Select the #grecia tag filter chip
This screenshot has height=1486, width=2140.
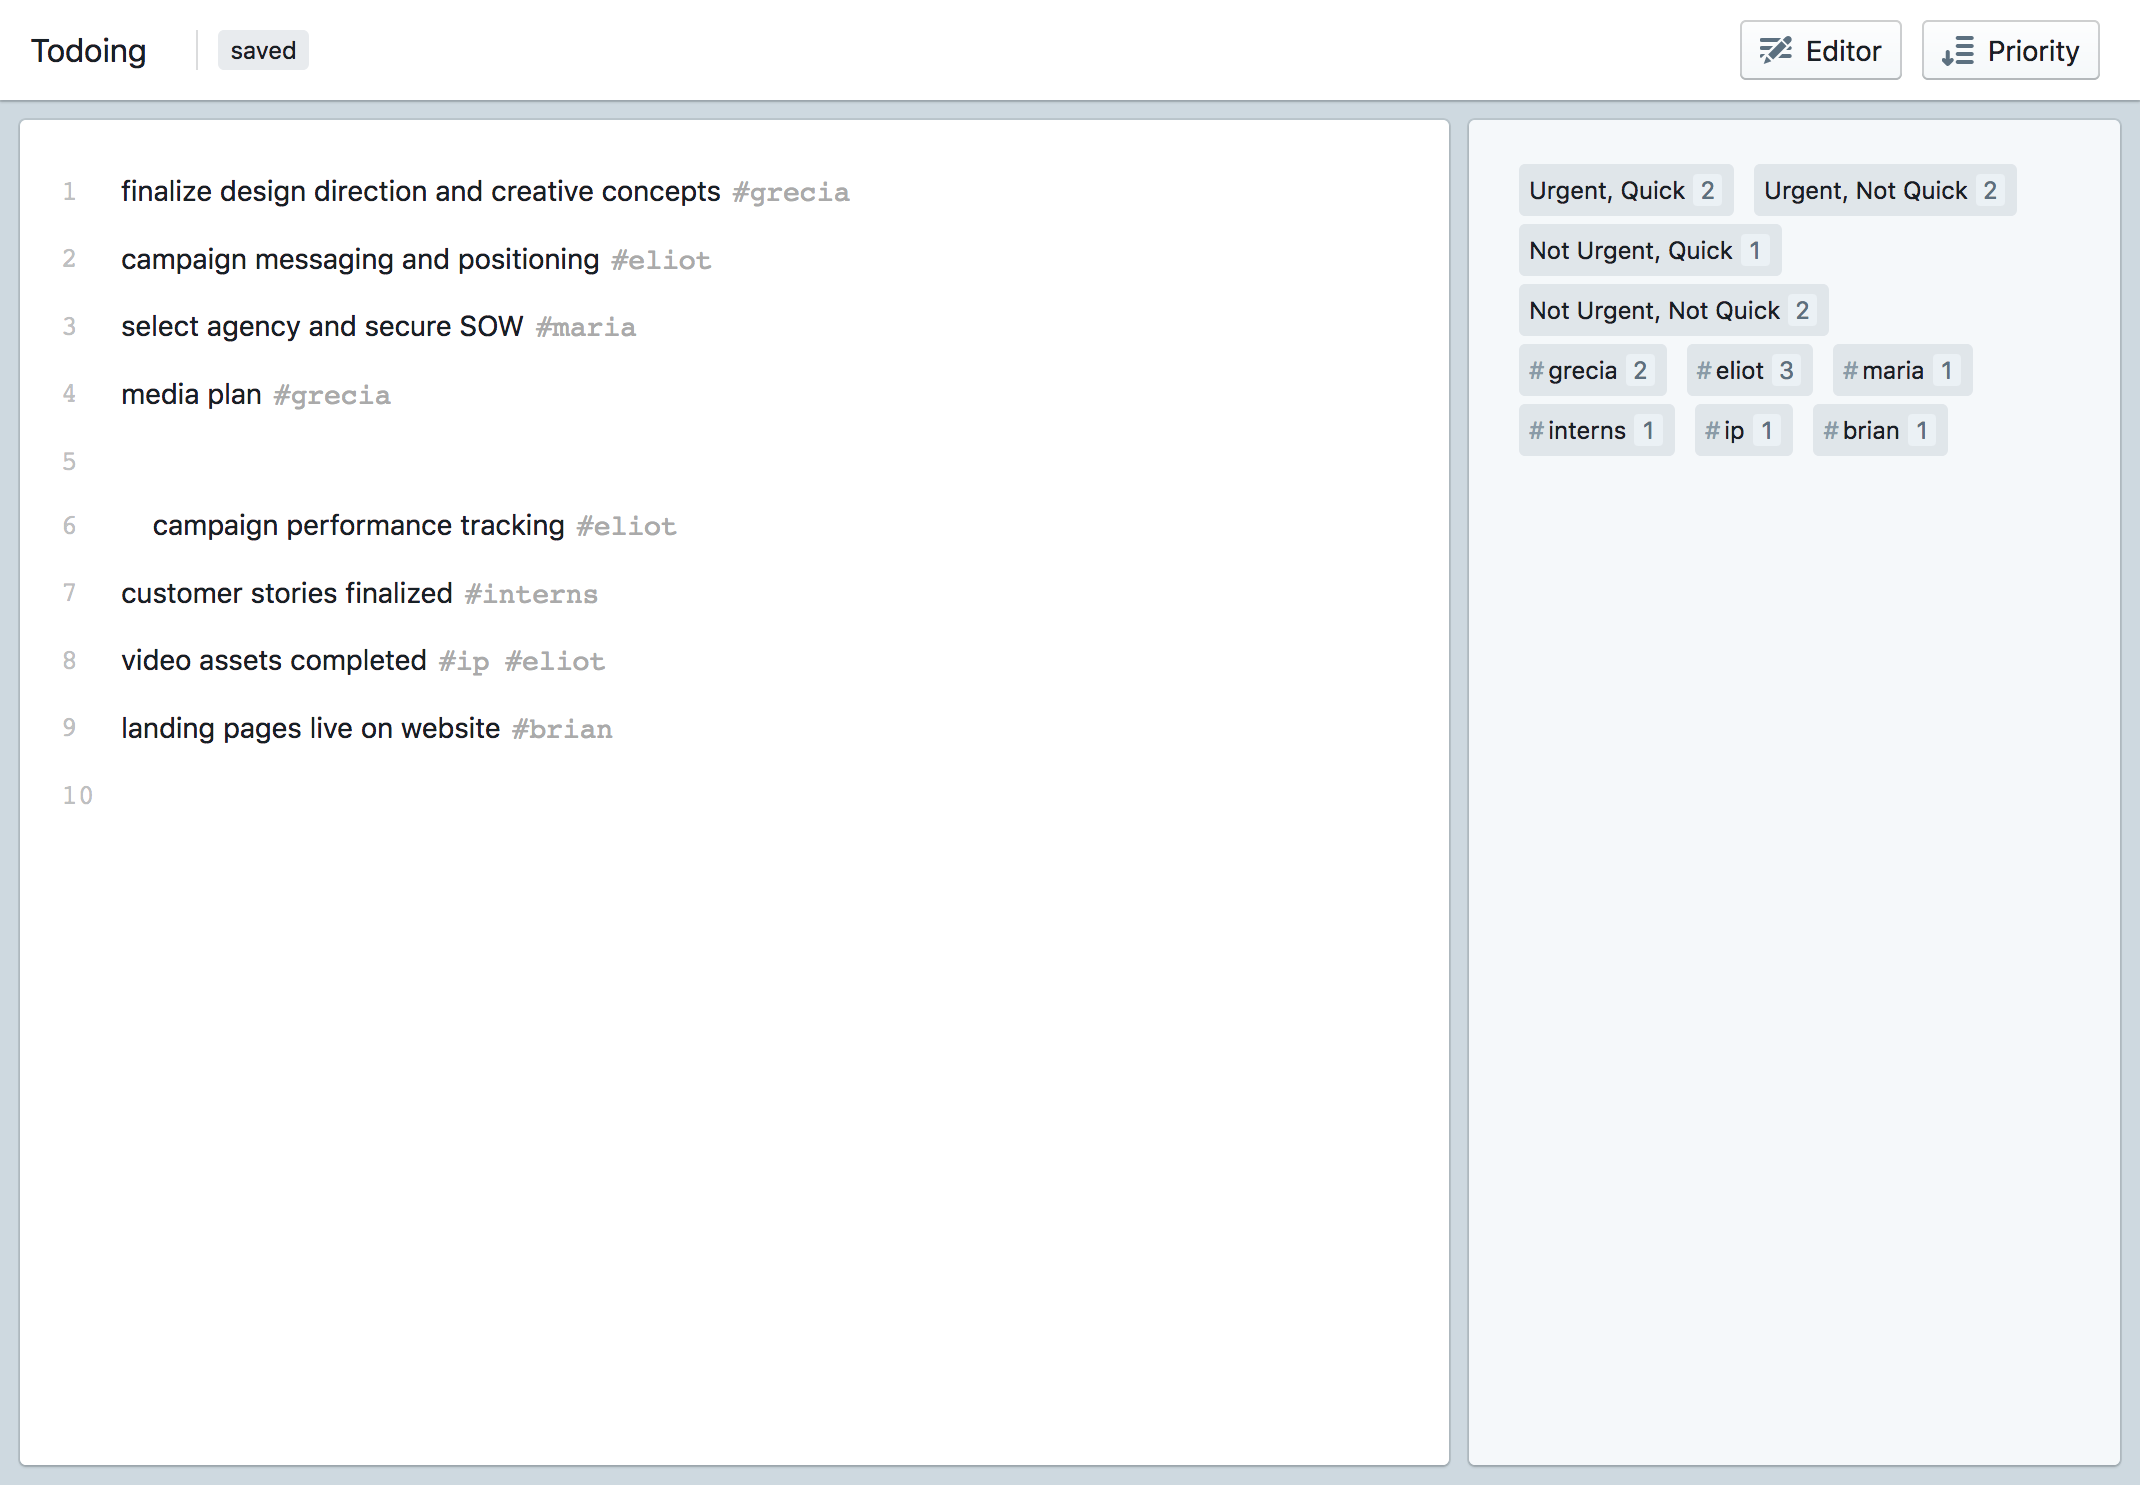[1592, 370]
